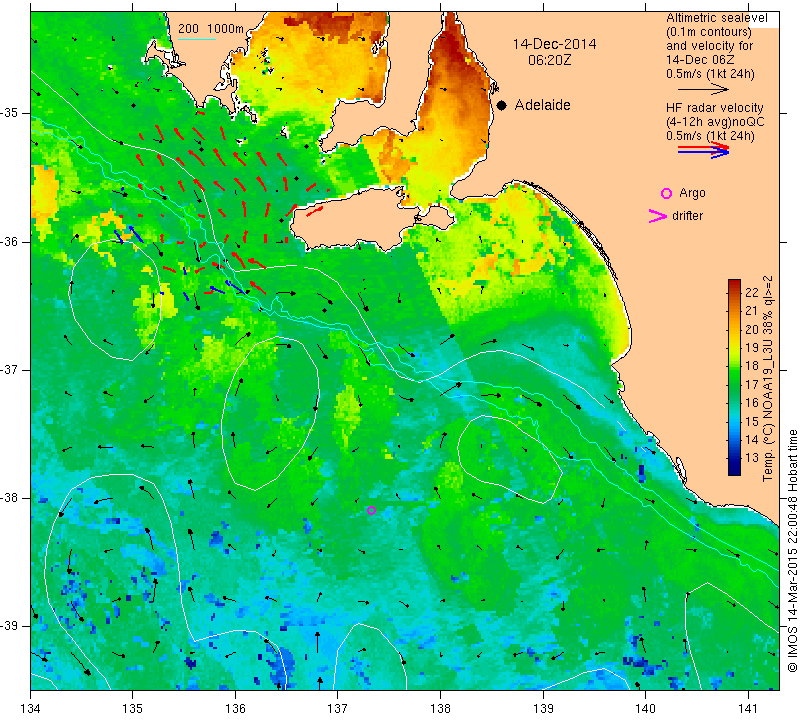The height and width of the screenshot is (720, 800).
Task: Click the colorbar label '19'
Action: click(752, 347)
